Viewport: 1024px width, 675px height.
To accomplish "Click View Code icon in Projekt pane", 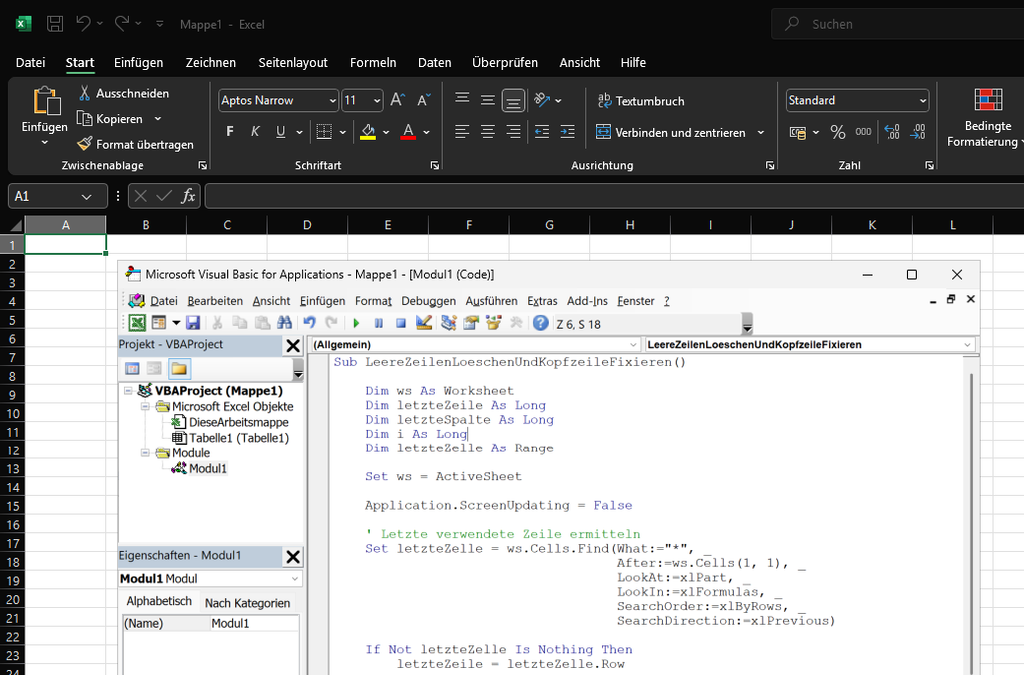I will click(x=132, y=369).
